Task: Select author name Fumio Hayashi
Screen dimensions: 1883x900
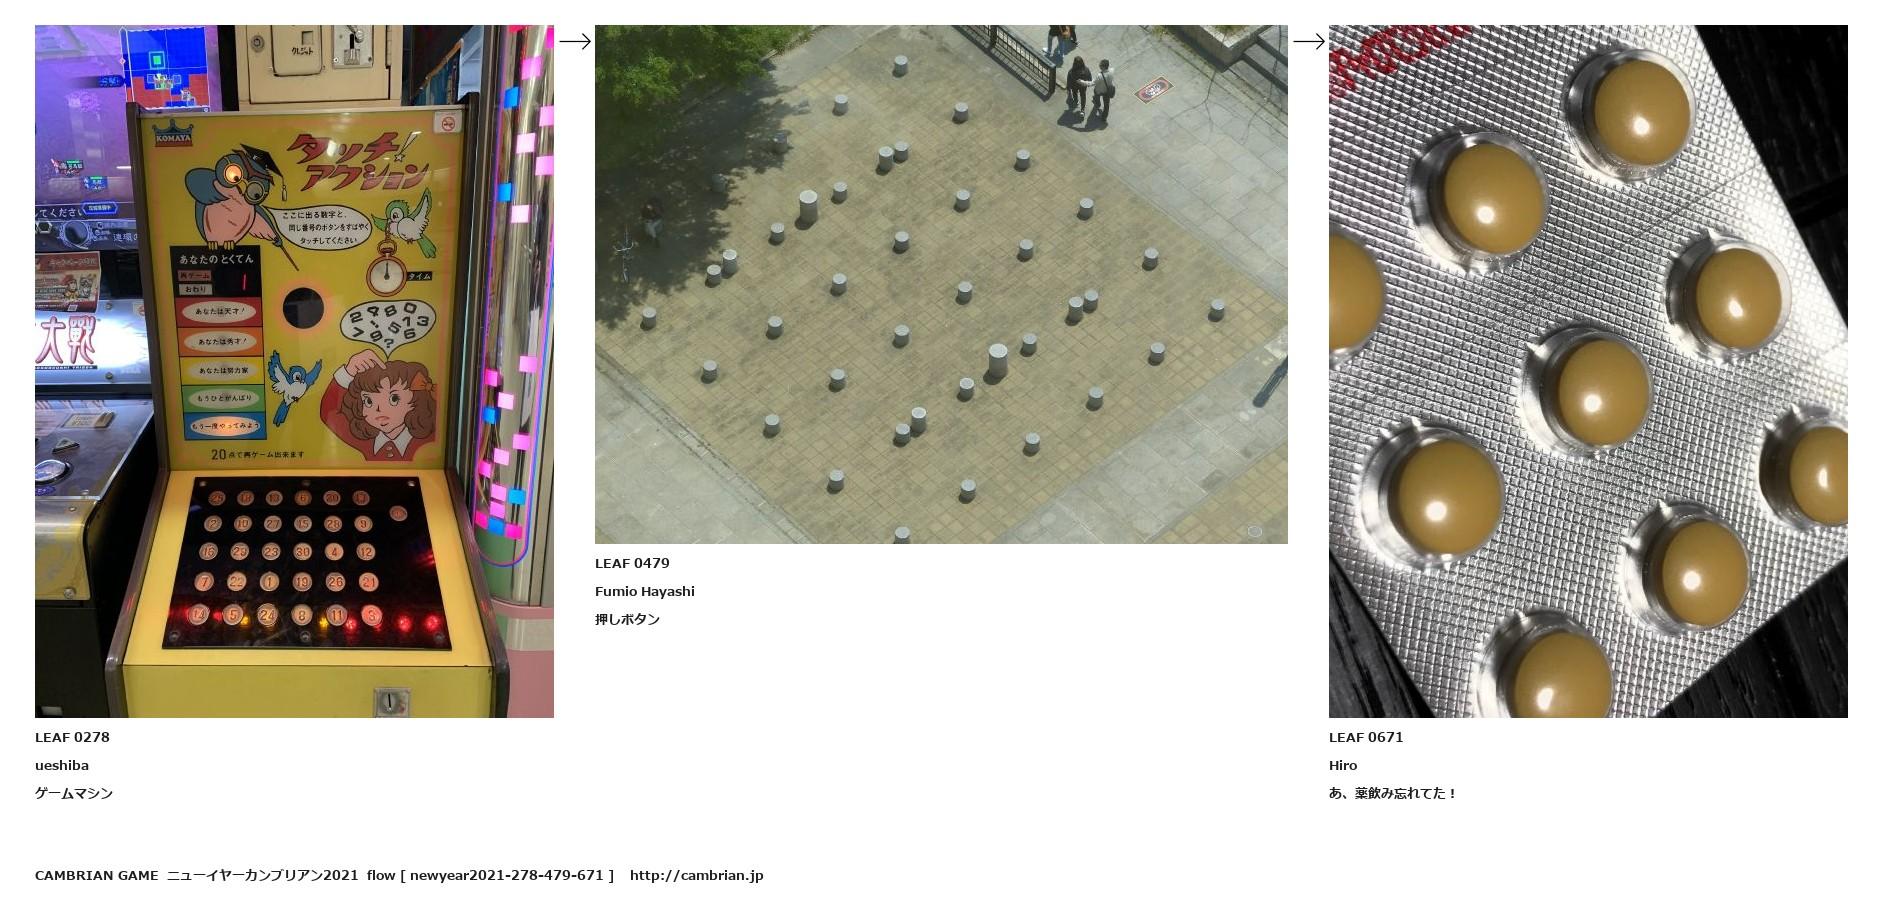Action: click(645, 591)
